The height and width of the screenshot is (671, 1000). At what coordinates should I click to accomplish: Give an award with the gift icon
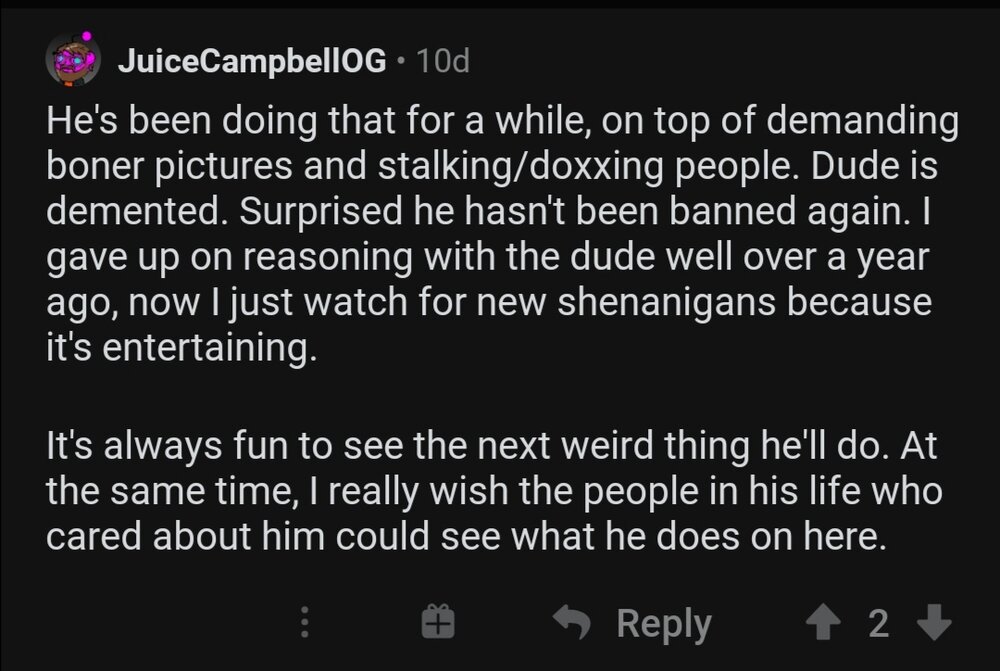click(438, 622)
